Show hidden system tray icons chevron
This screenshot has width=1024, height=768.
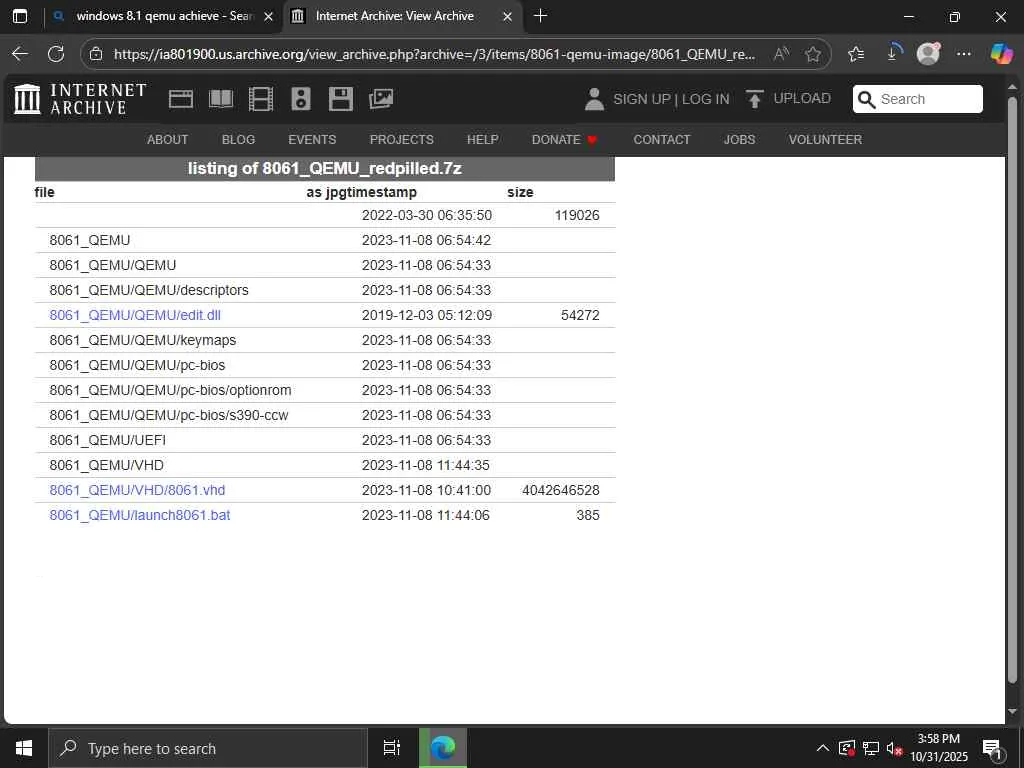tap(823, 748)
